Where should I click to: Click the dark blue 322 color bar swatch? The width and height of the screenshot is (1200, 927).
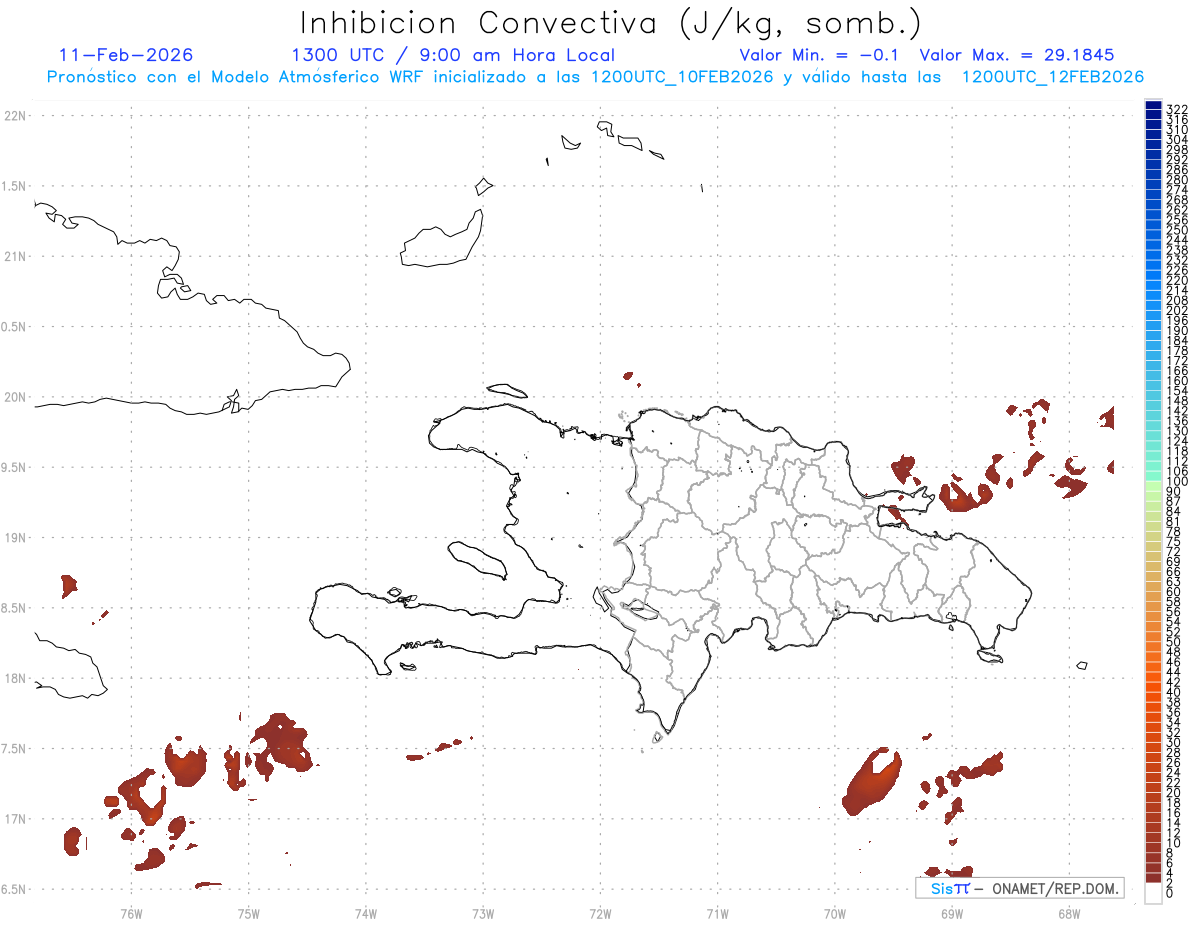[1153, 104]
